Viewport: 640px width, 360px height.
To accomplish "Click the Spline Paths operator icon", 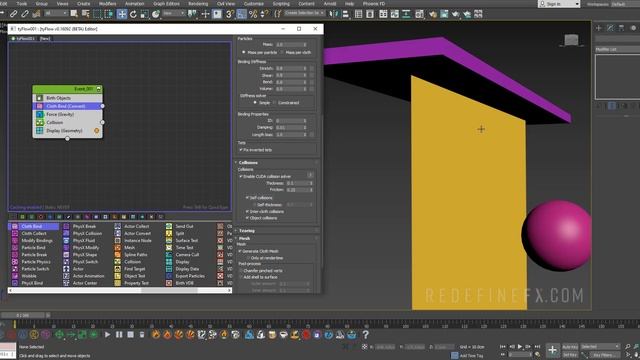I will 118,255.
